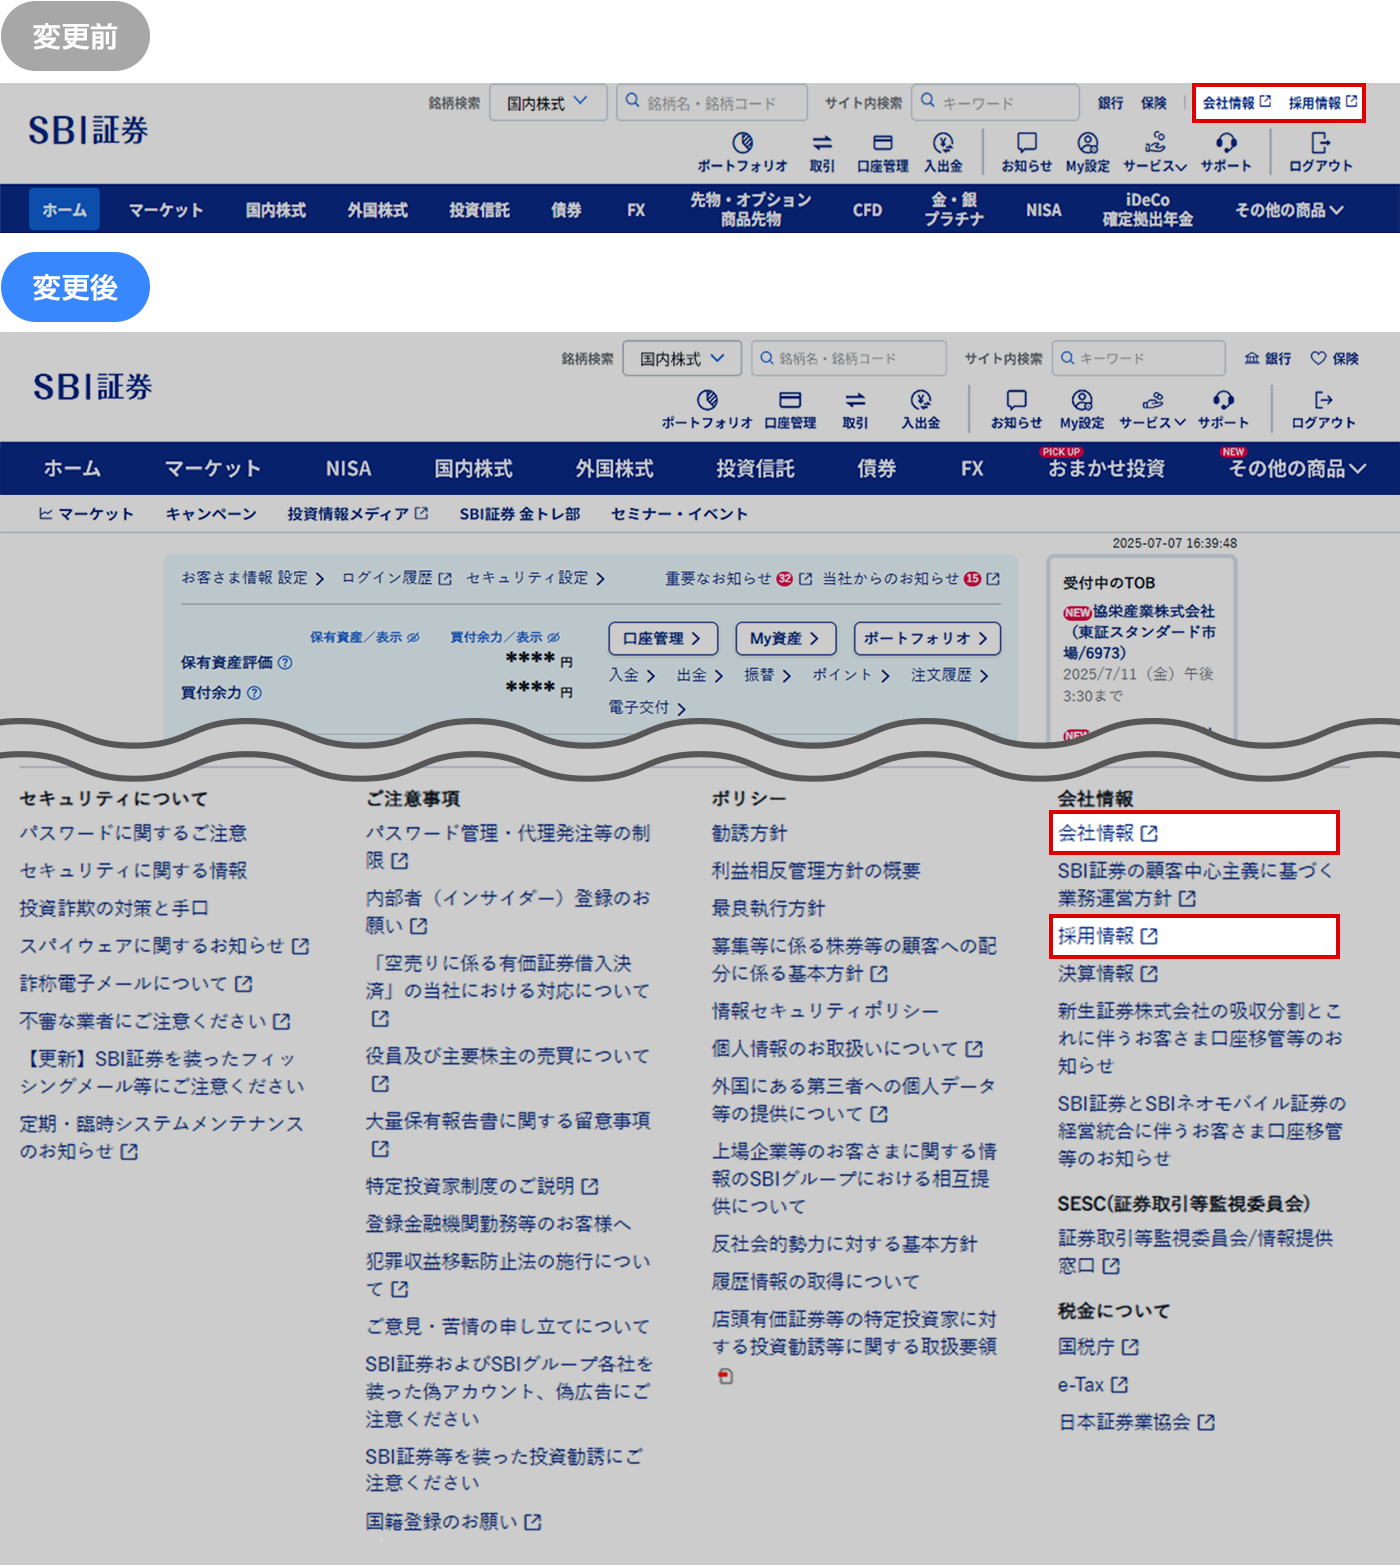Click 入出金 icon in the 変更後 header
The width and height of the screenshot is (1400, 1566).
click(x=921, y=400)
